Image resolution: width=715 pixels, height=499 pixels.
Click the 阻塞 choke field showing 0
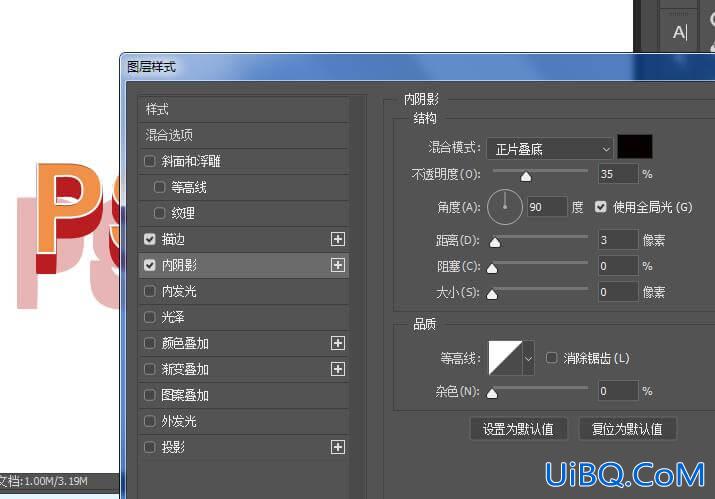pyautogui.click(x=618, y=265)
